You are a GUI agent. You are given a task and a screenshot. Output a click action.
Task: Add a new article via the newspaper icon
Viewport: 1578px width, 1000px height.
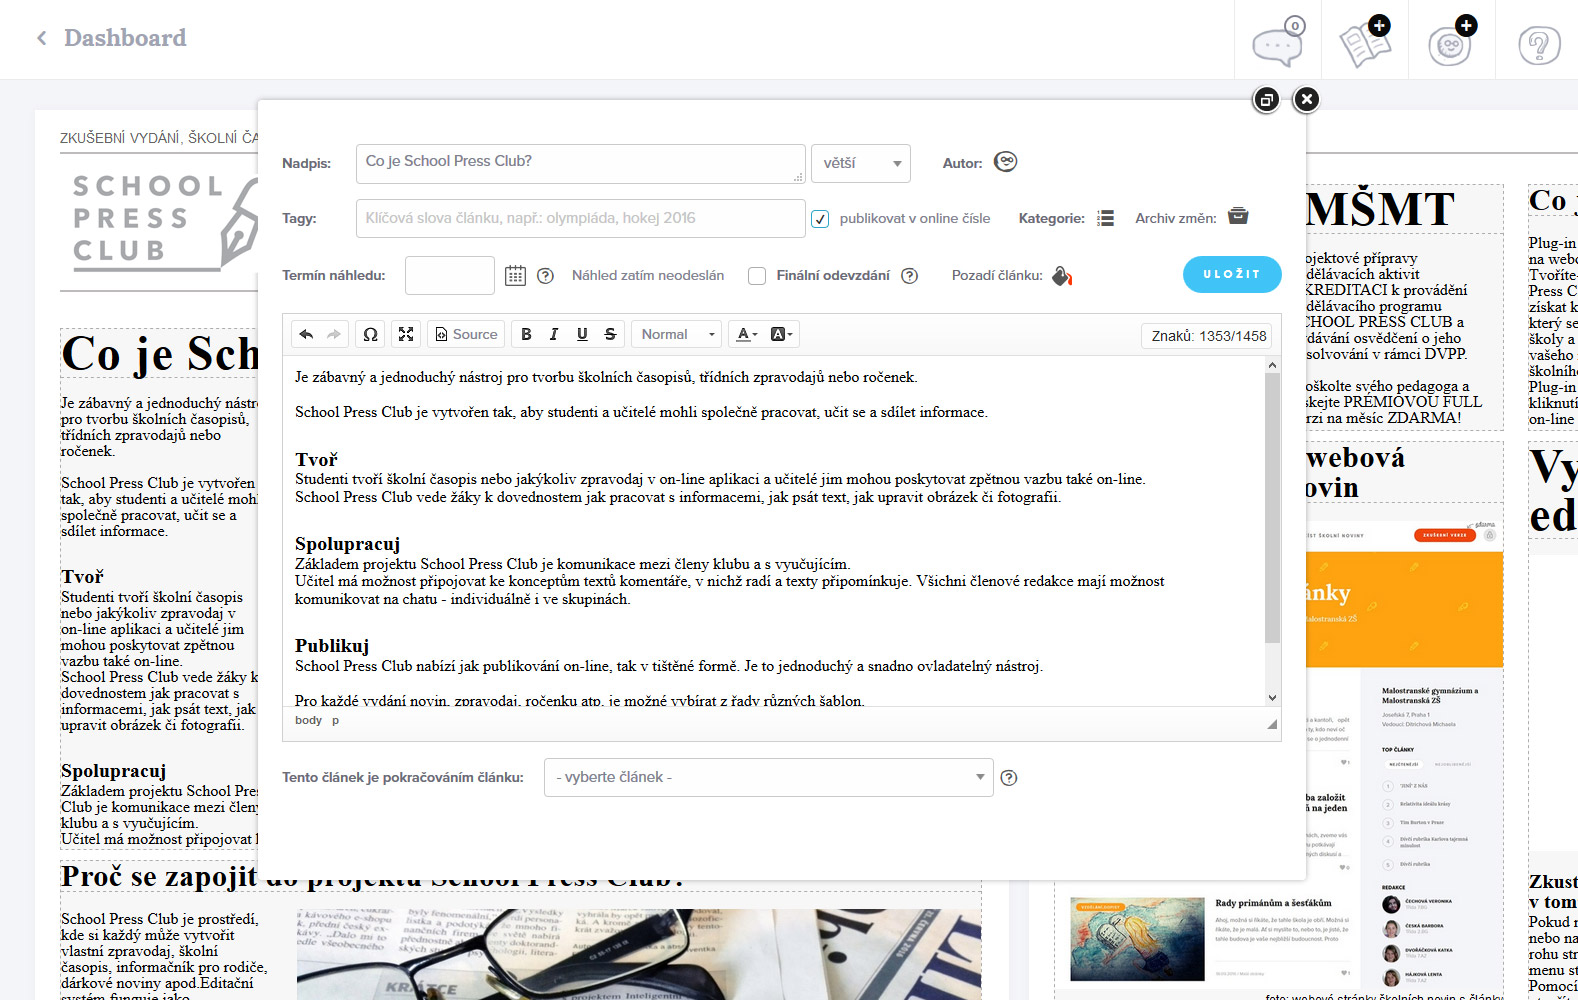[1365, 41]
